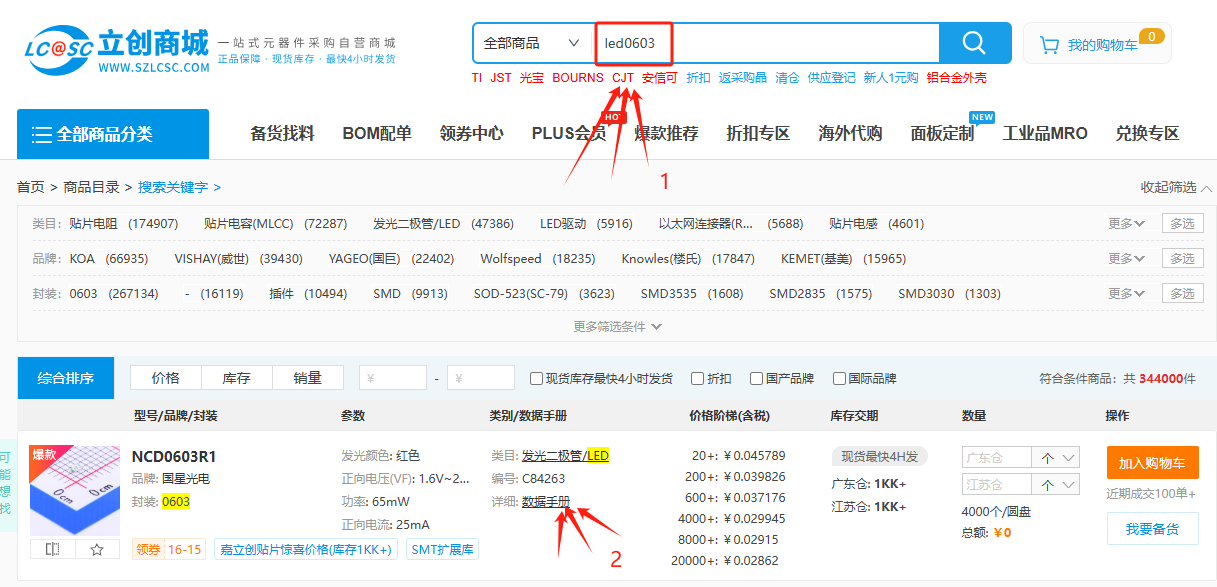Click the cart count badge 0
Image resolution: width=1217 pixels, height=587 pixels.
(x=1151, y=37)
